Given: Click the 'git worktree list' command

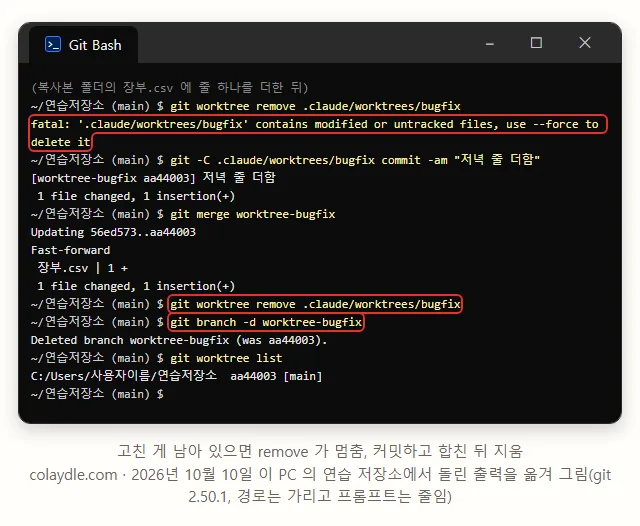Looking at the screenshot, I should pyautogui.click(x=226, y=358).
